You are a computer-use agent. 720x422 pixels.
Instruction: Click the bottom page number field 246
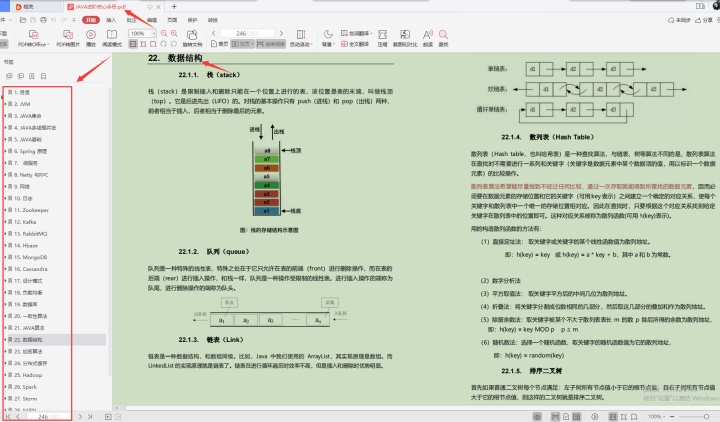48,416
